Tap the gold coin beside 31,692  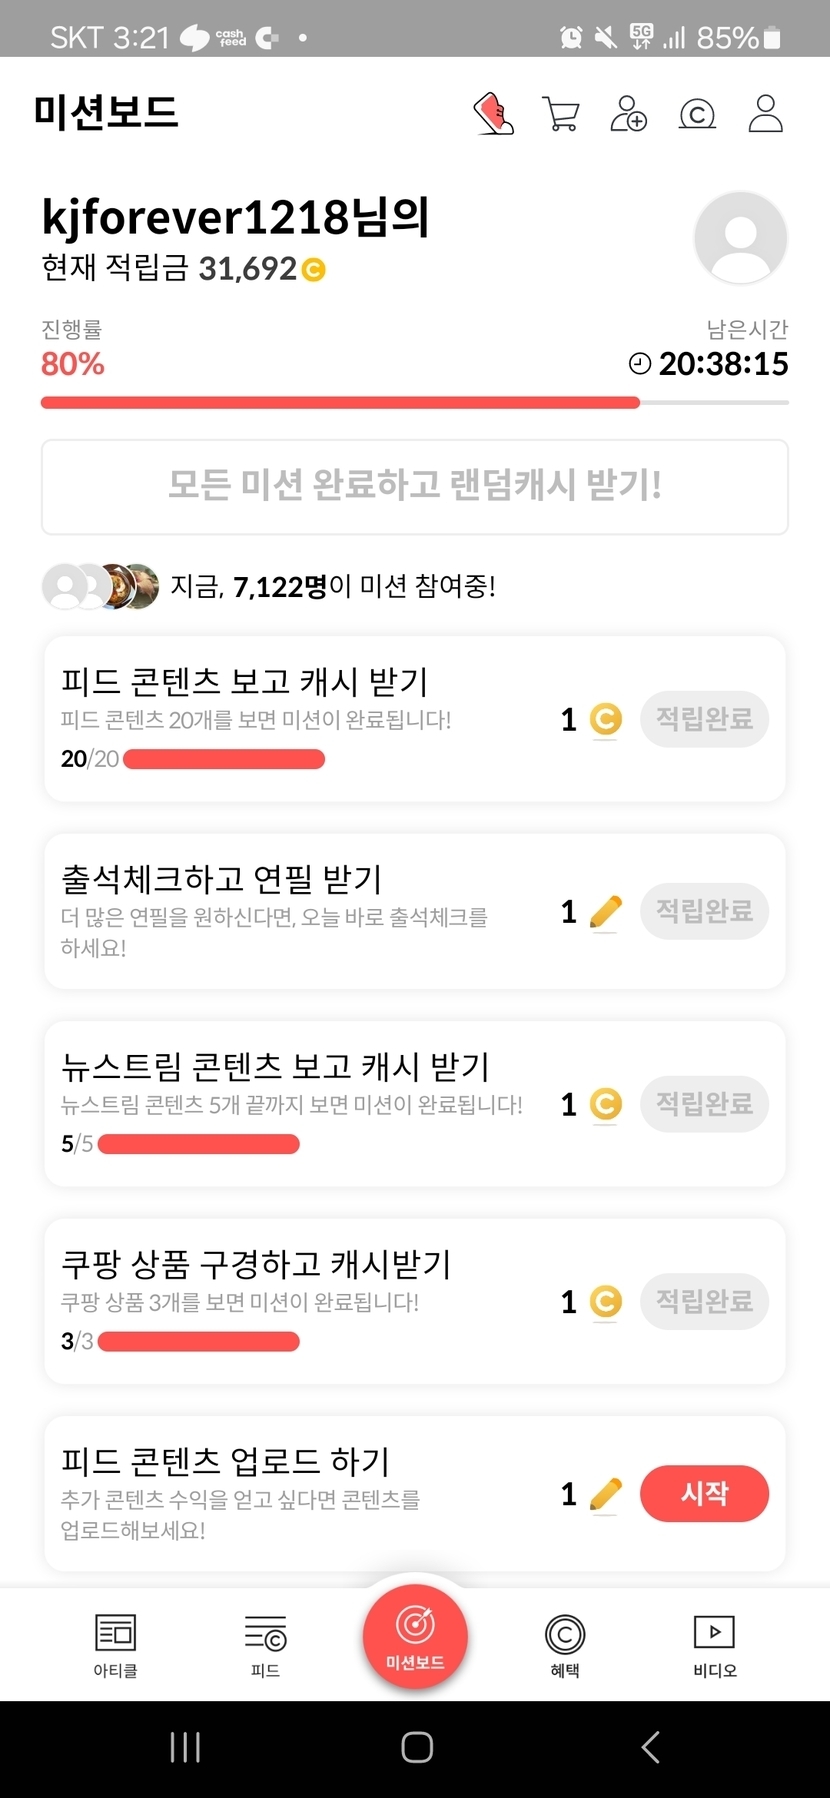pos(314,270)
